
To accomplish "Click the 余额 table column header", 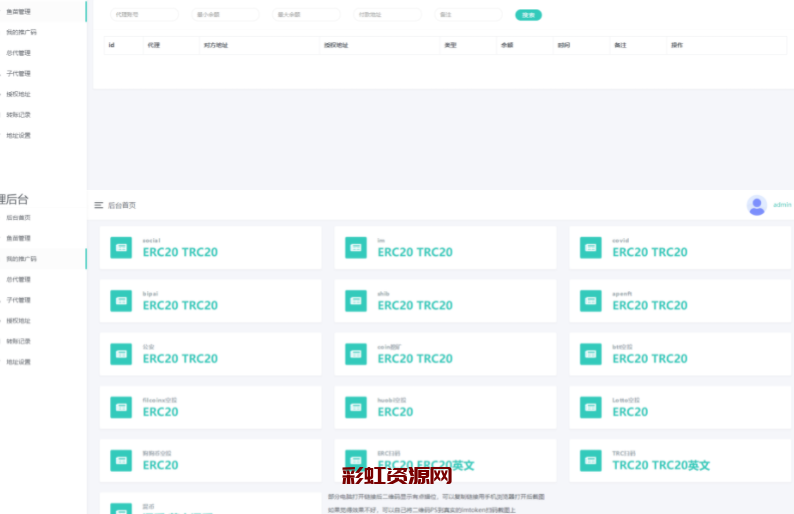I will pyautogui.click(x=506, y=45).
